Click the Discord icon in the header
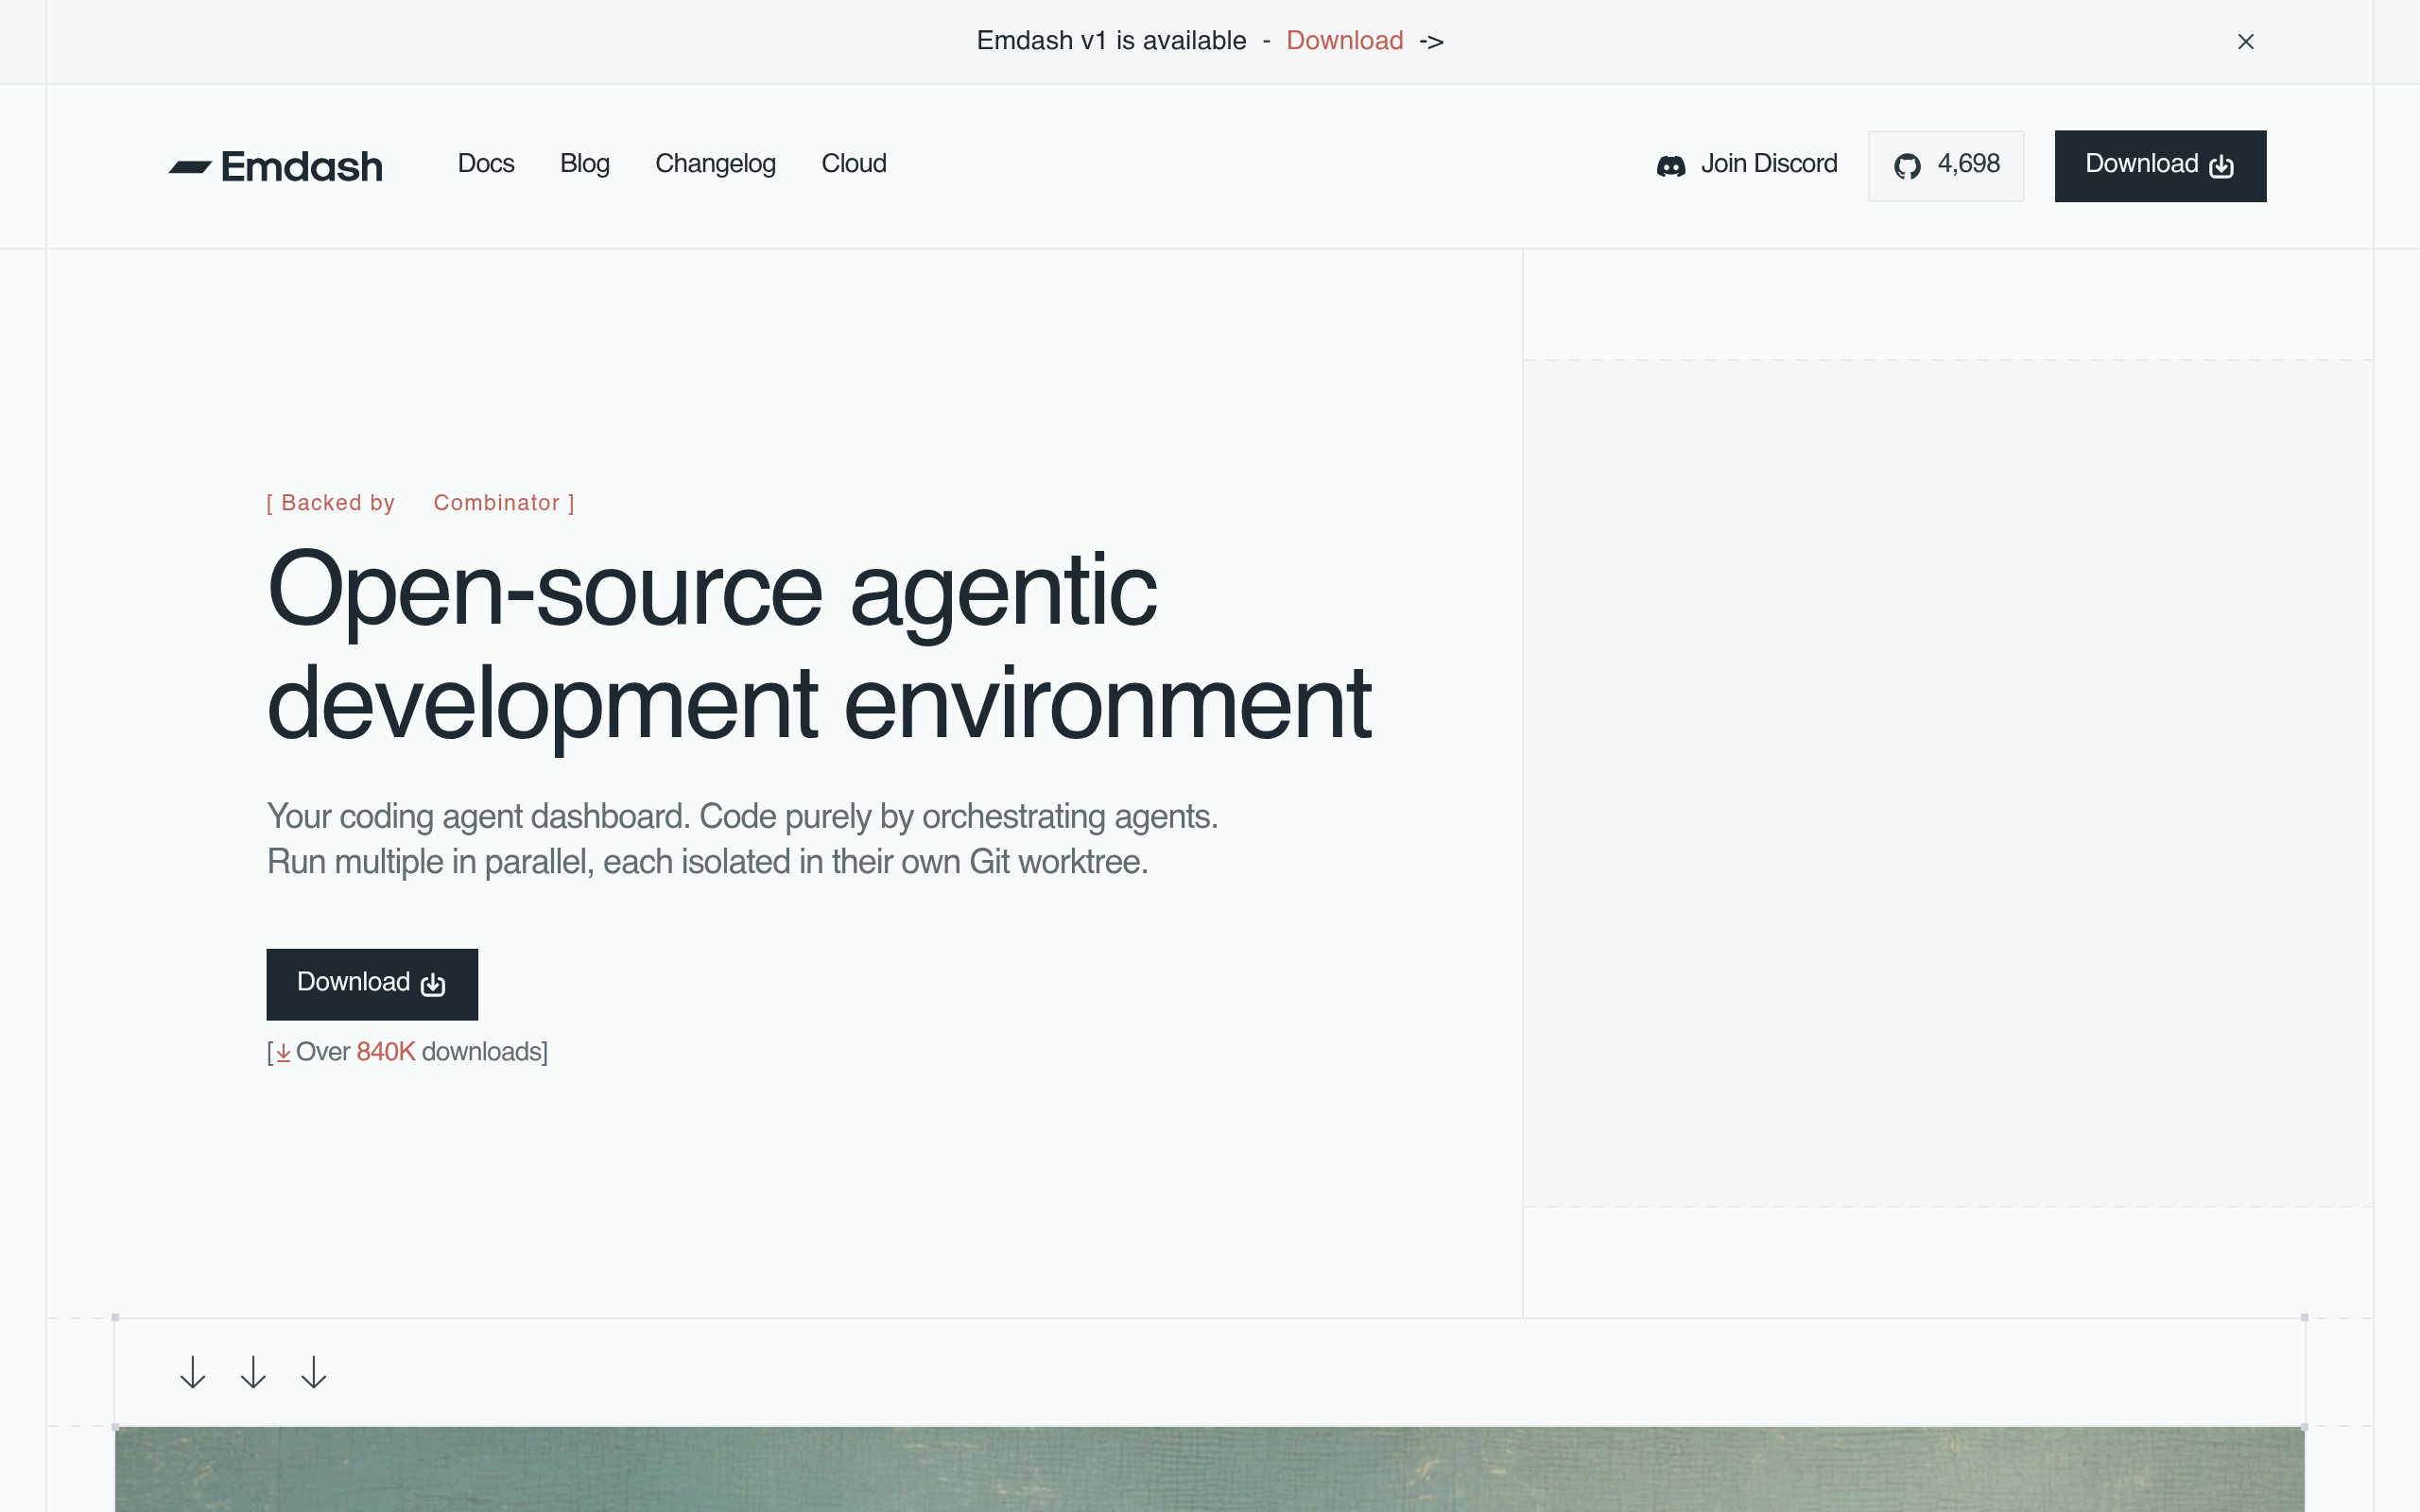Screen dimensions: 2420x1512 (x=1671, y=166)
